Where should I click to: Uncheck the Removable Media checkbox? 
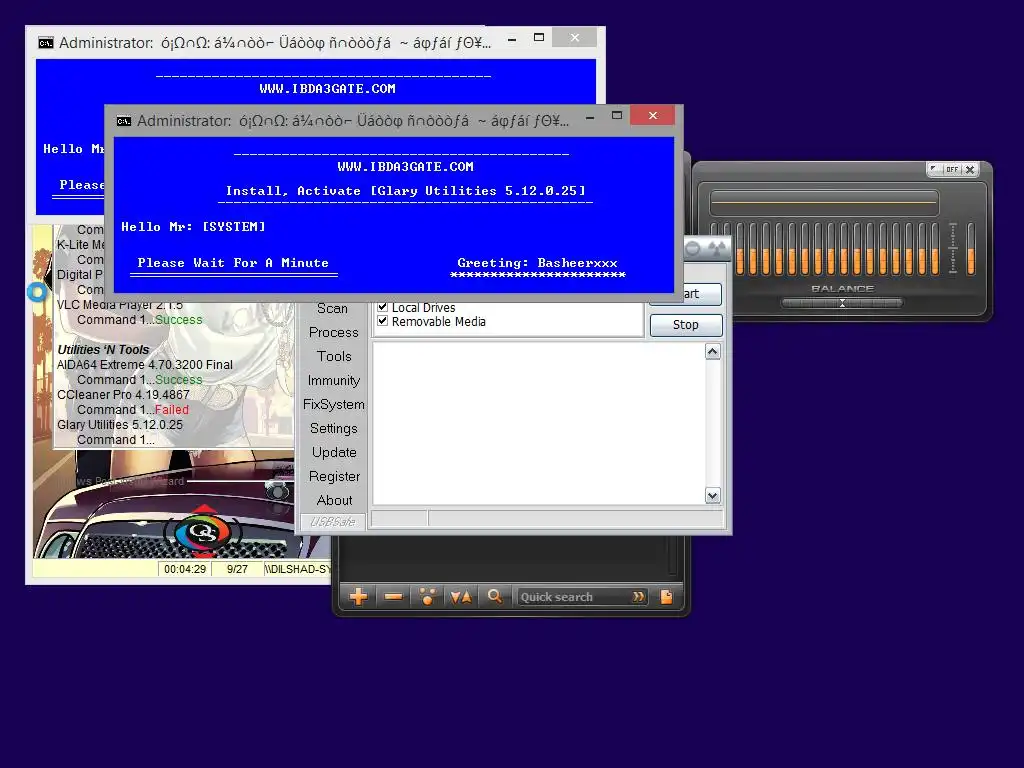point(383,321)
